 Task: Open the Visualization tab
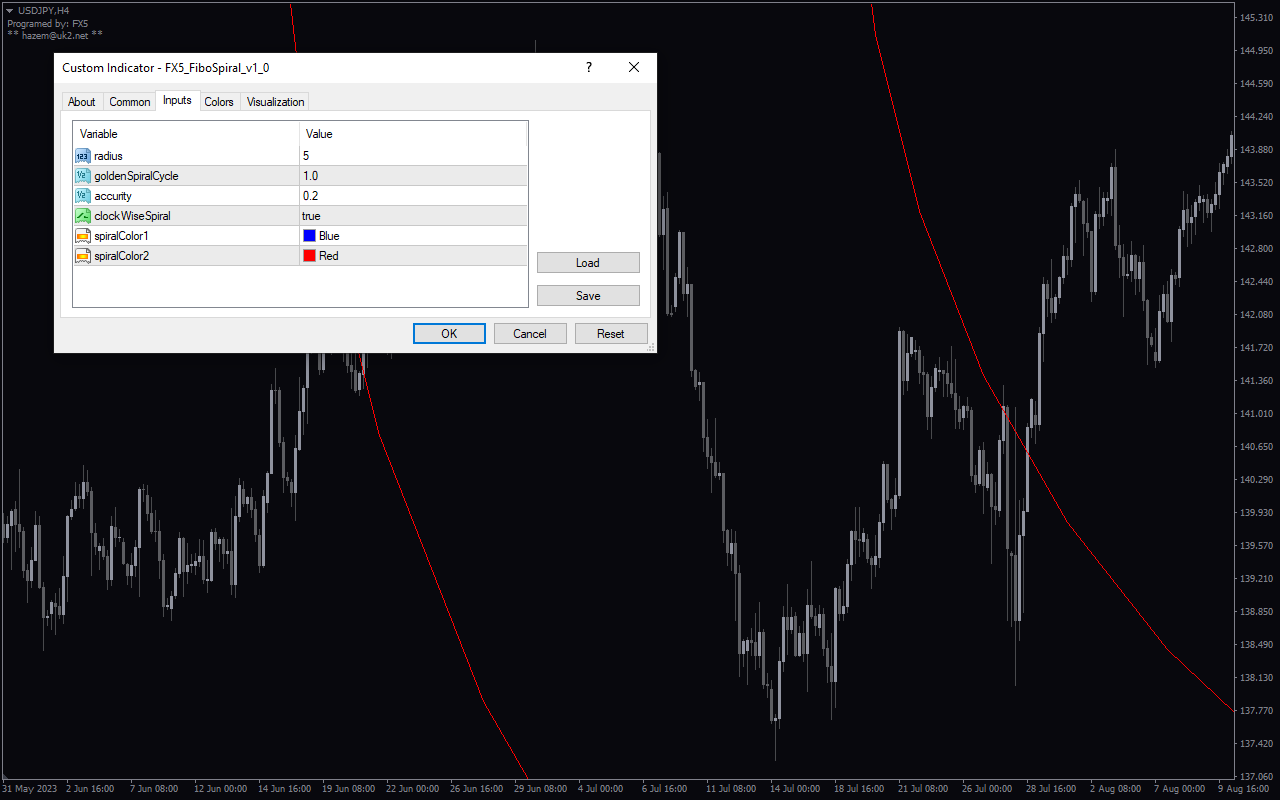(x=275, y=102)
